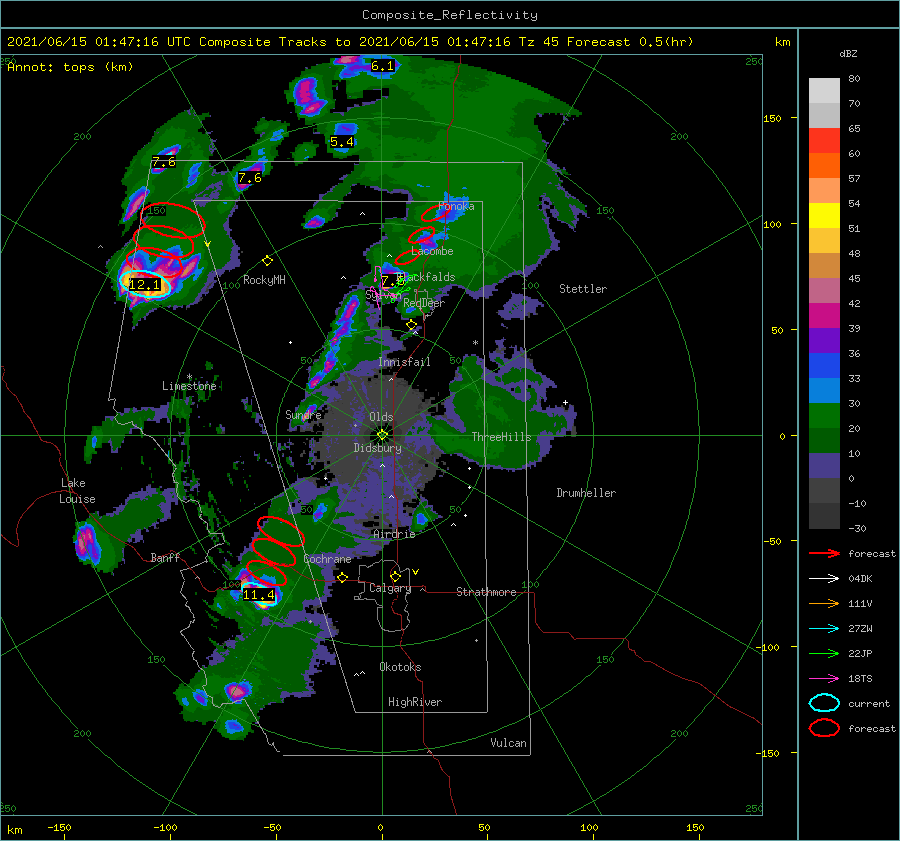Click the Calgary city label

click(x=390, y=588)
